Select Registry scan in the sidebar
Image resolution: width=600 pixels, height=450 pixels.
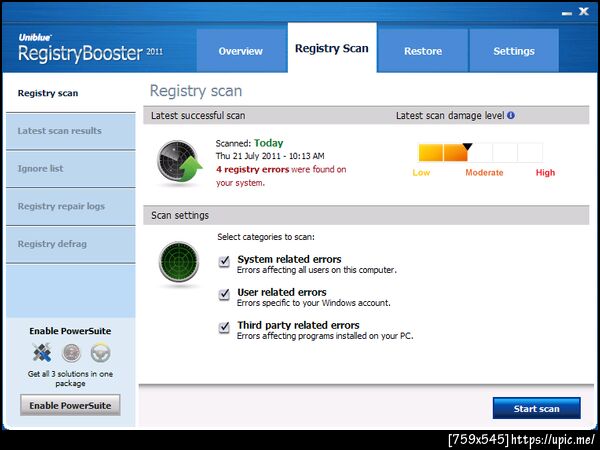coord(71,93)
